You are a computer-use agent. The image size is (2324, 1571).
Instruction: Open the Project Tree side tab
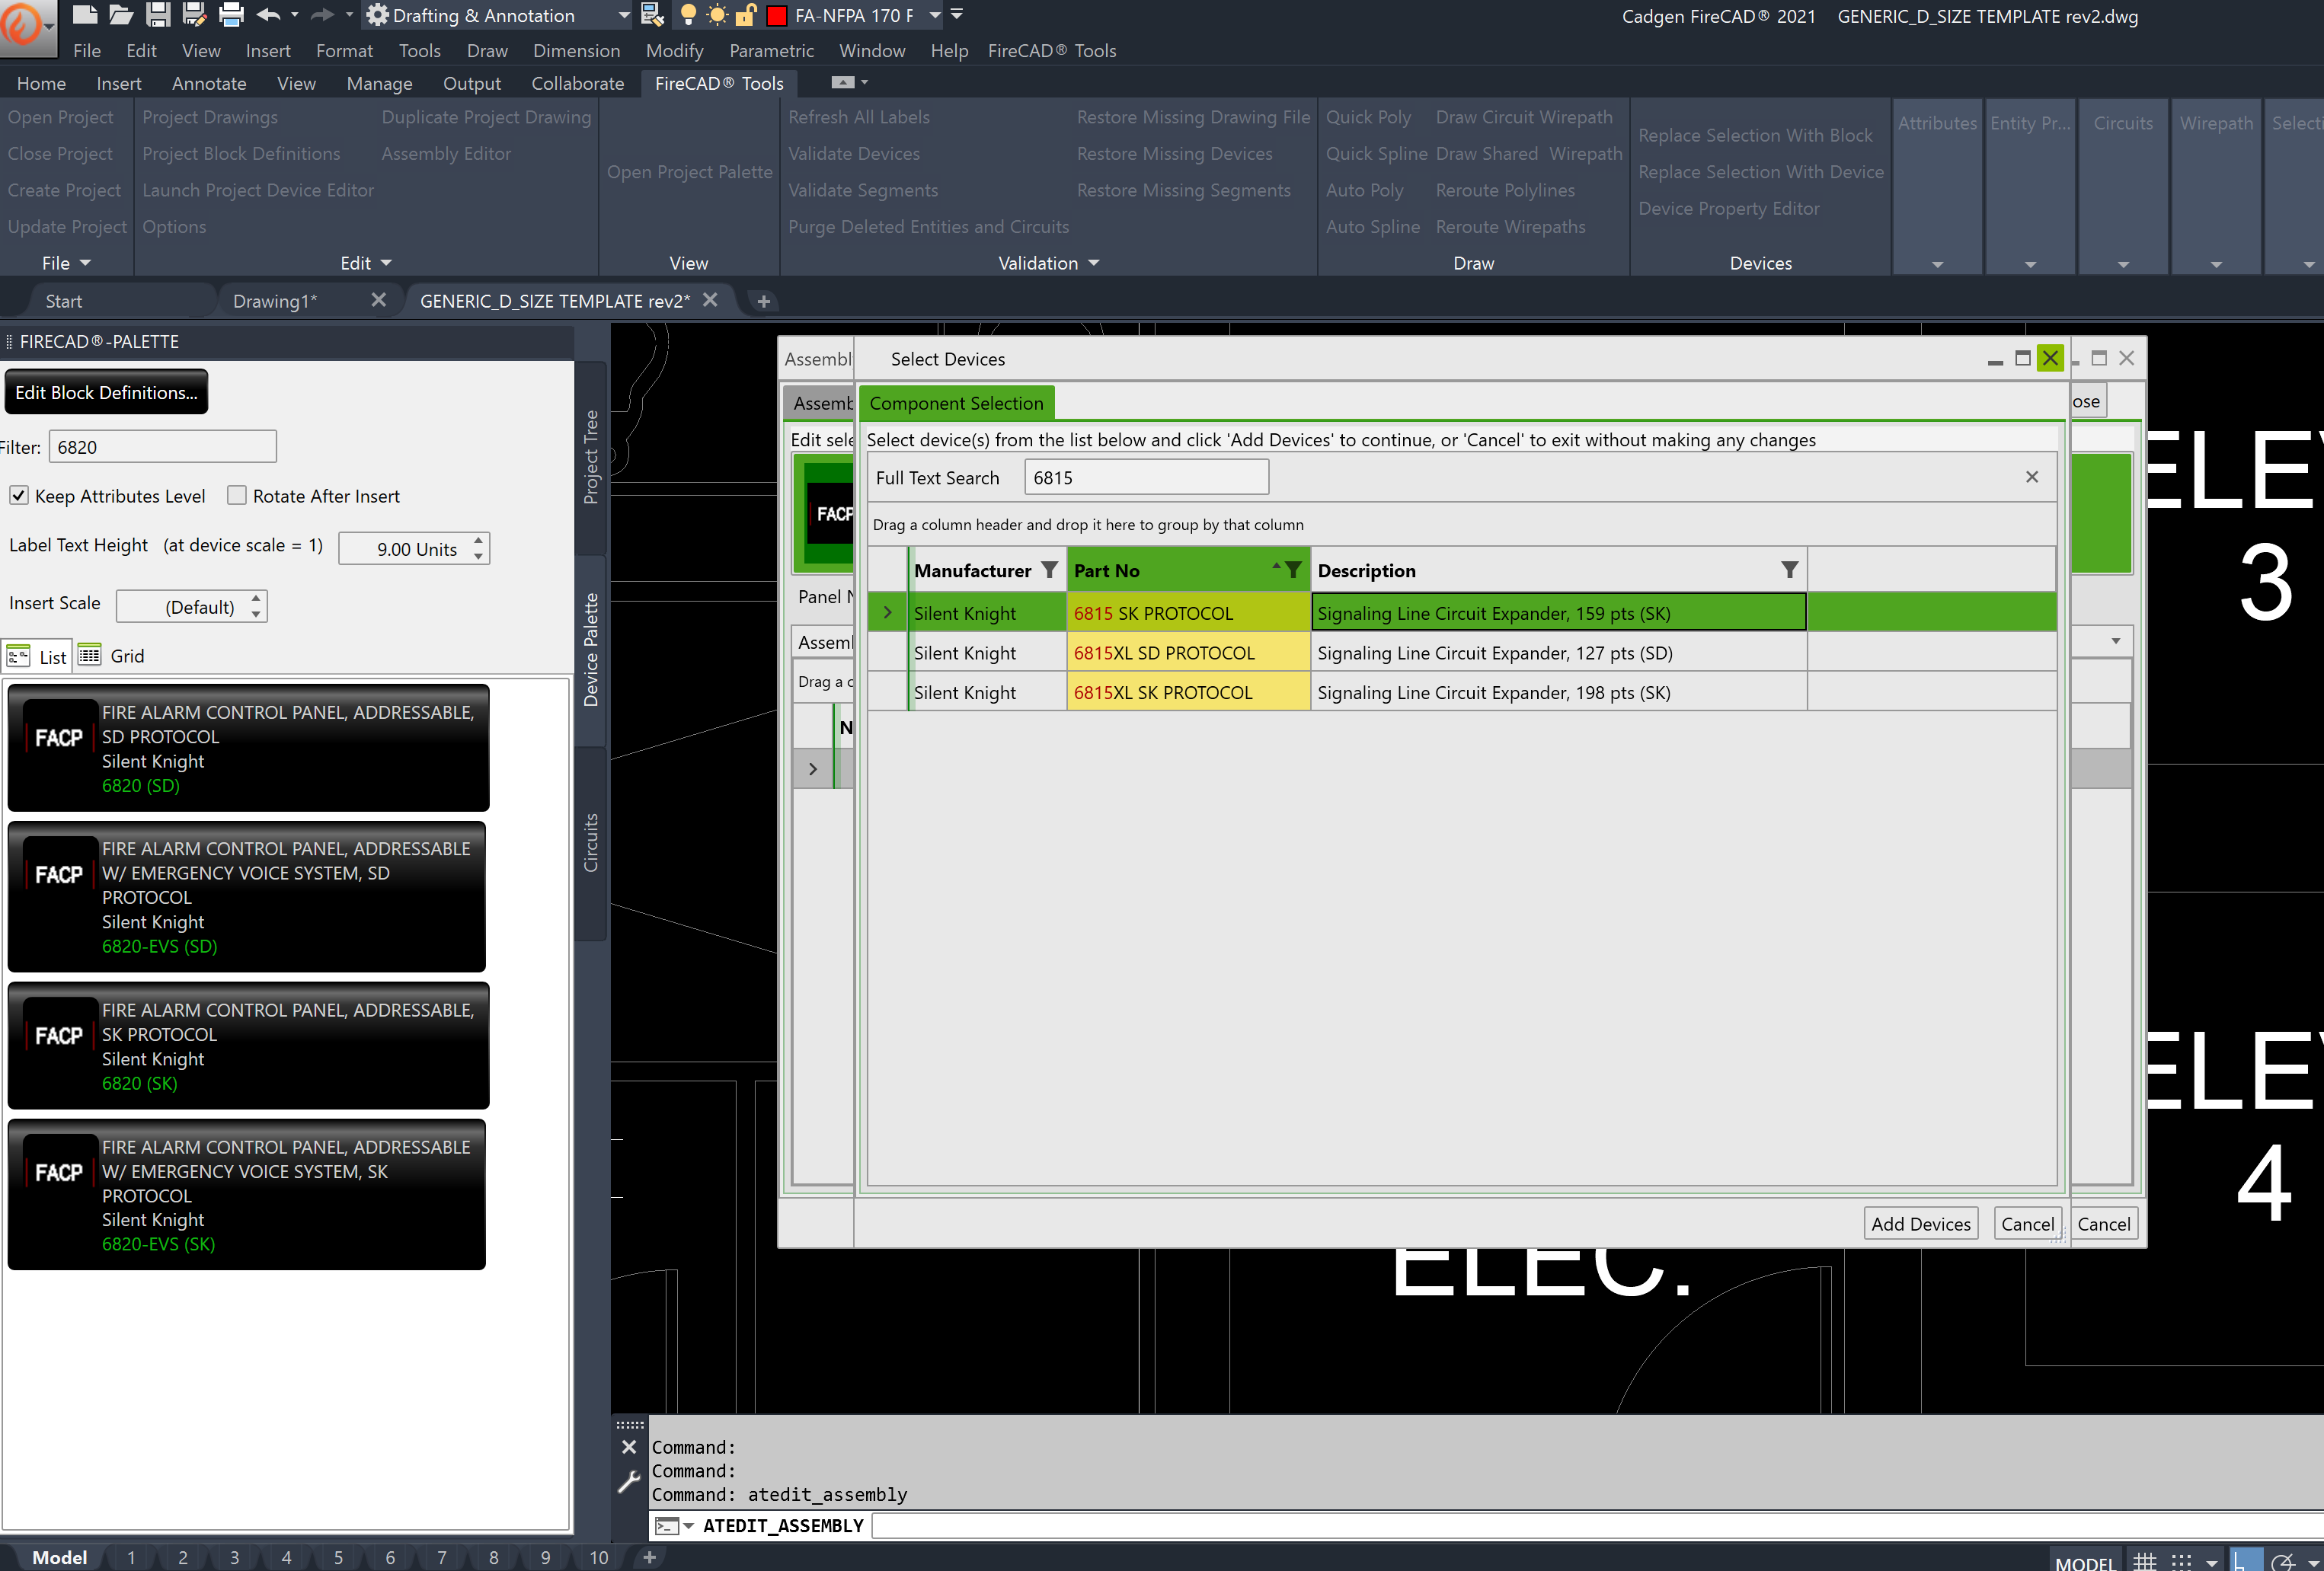coord(591,457)
